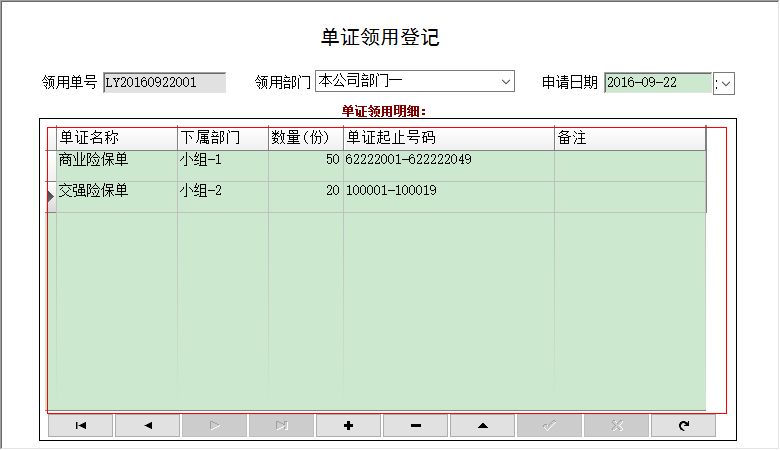Image resolution: width=780 pixels, height=450 pixels.
Task: Click row indicator of 交强险保单 row
Action: coord(51,197)
